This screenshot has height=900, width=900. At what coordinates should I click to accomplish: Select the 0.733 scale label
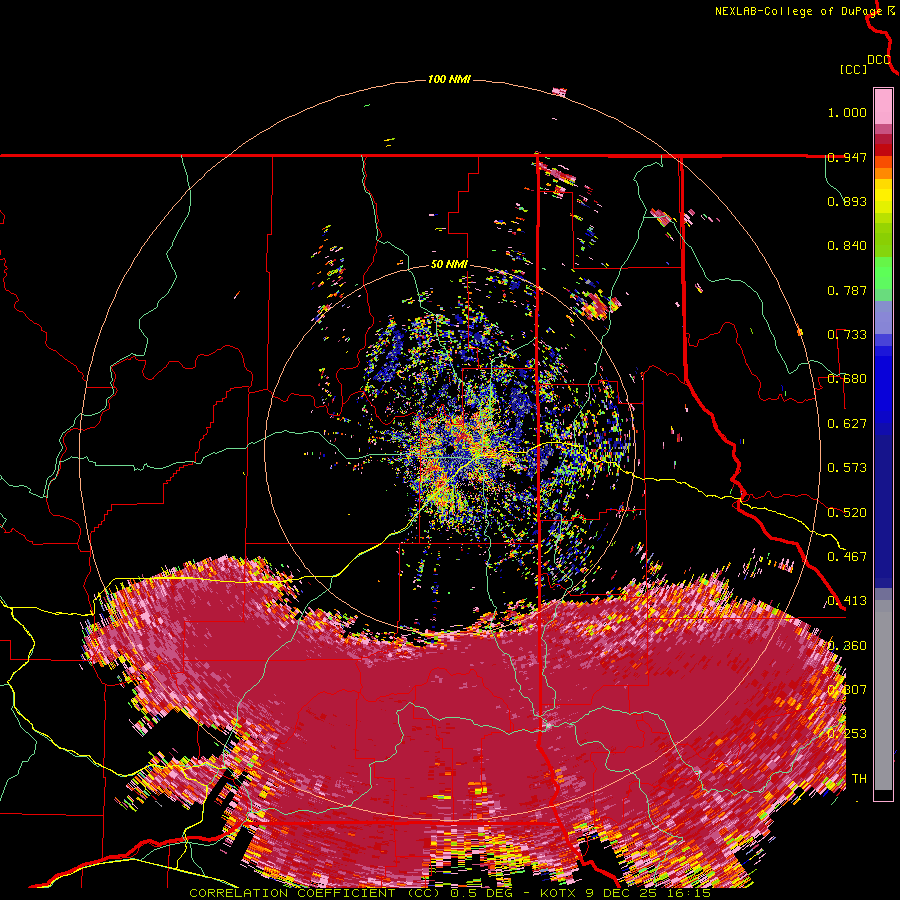[847, 335]
